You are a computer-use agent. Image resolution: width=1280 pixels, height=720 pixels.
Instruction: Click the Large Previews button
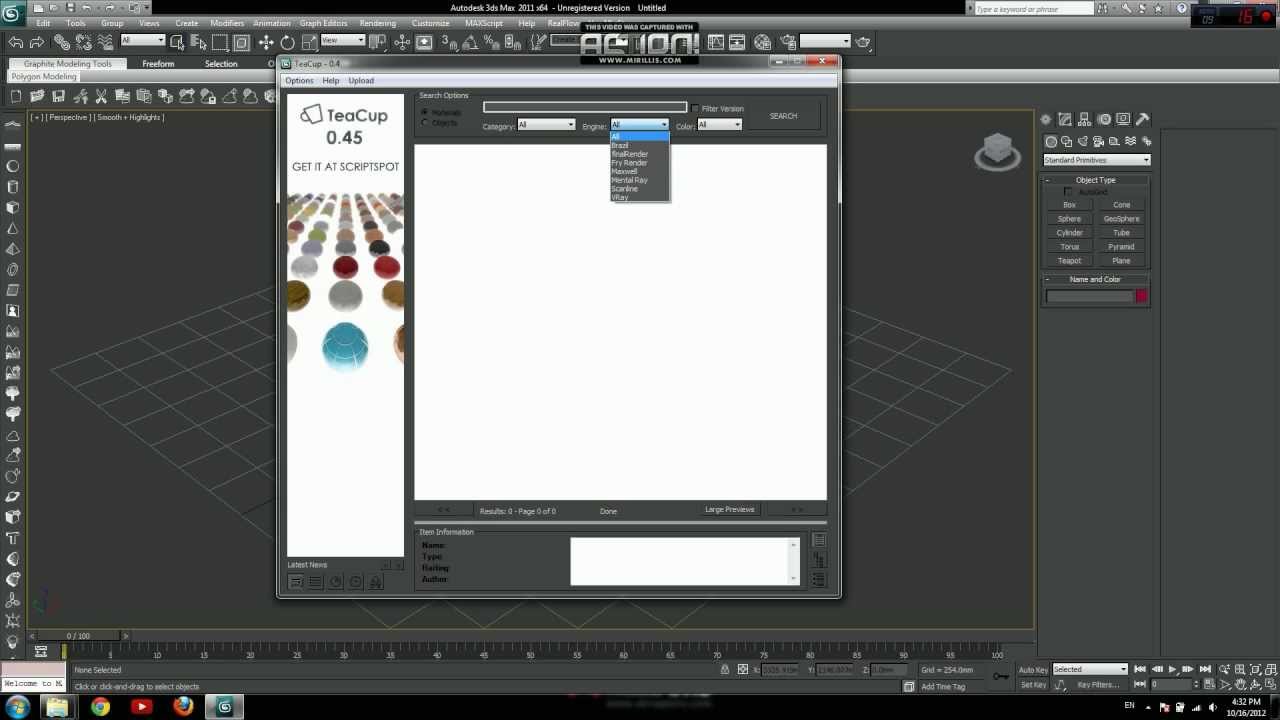point(730,510)
